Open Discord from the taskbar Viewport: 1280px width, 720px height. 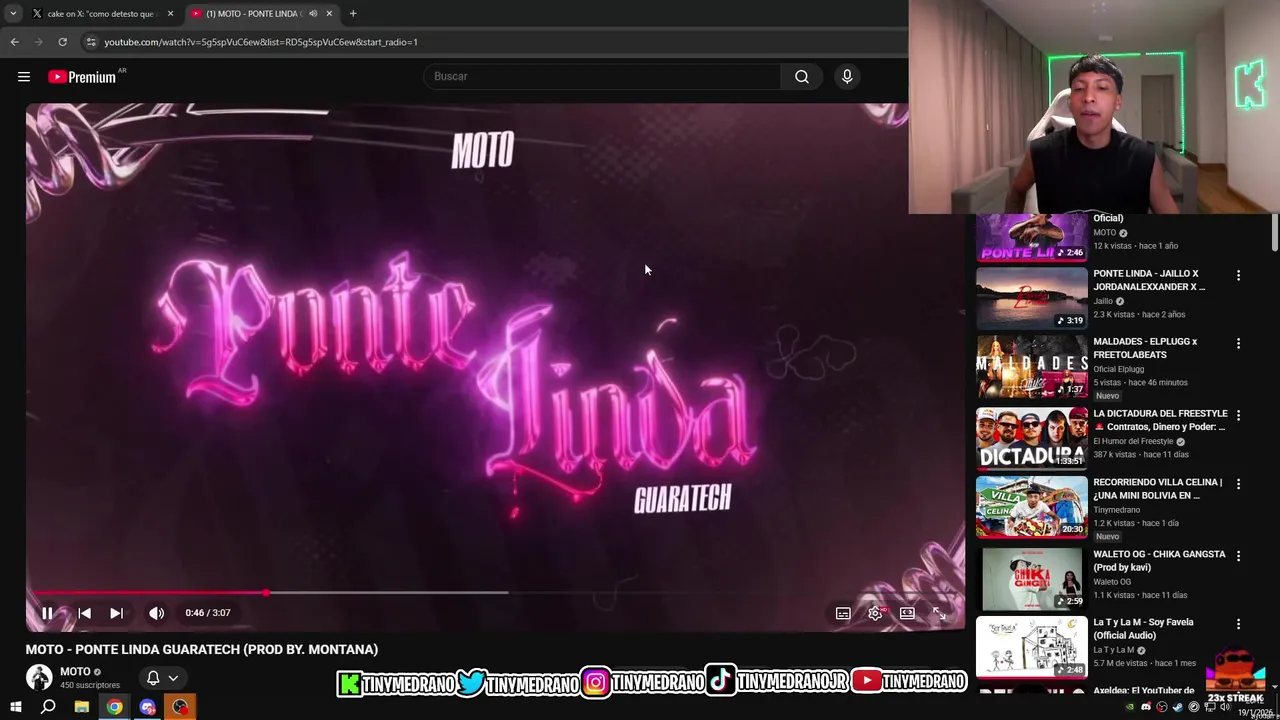[147, 708]
